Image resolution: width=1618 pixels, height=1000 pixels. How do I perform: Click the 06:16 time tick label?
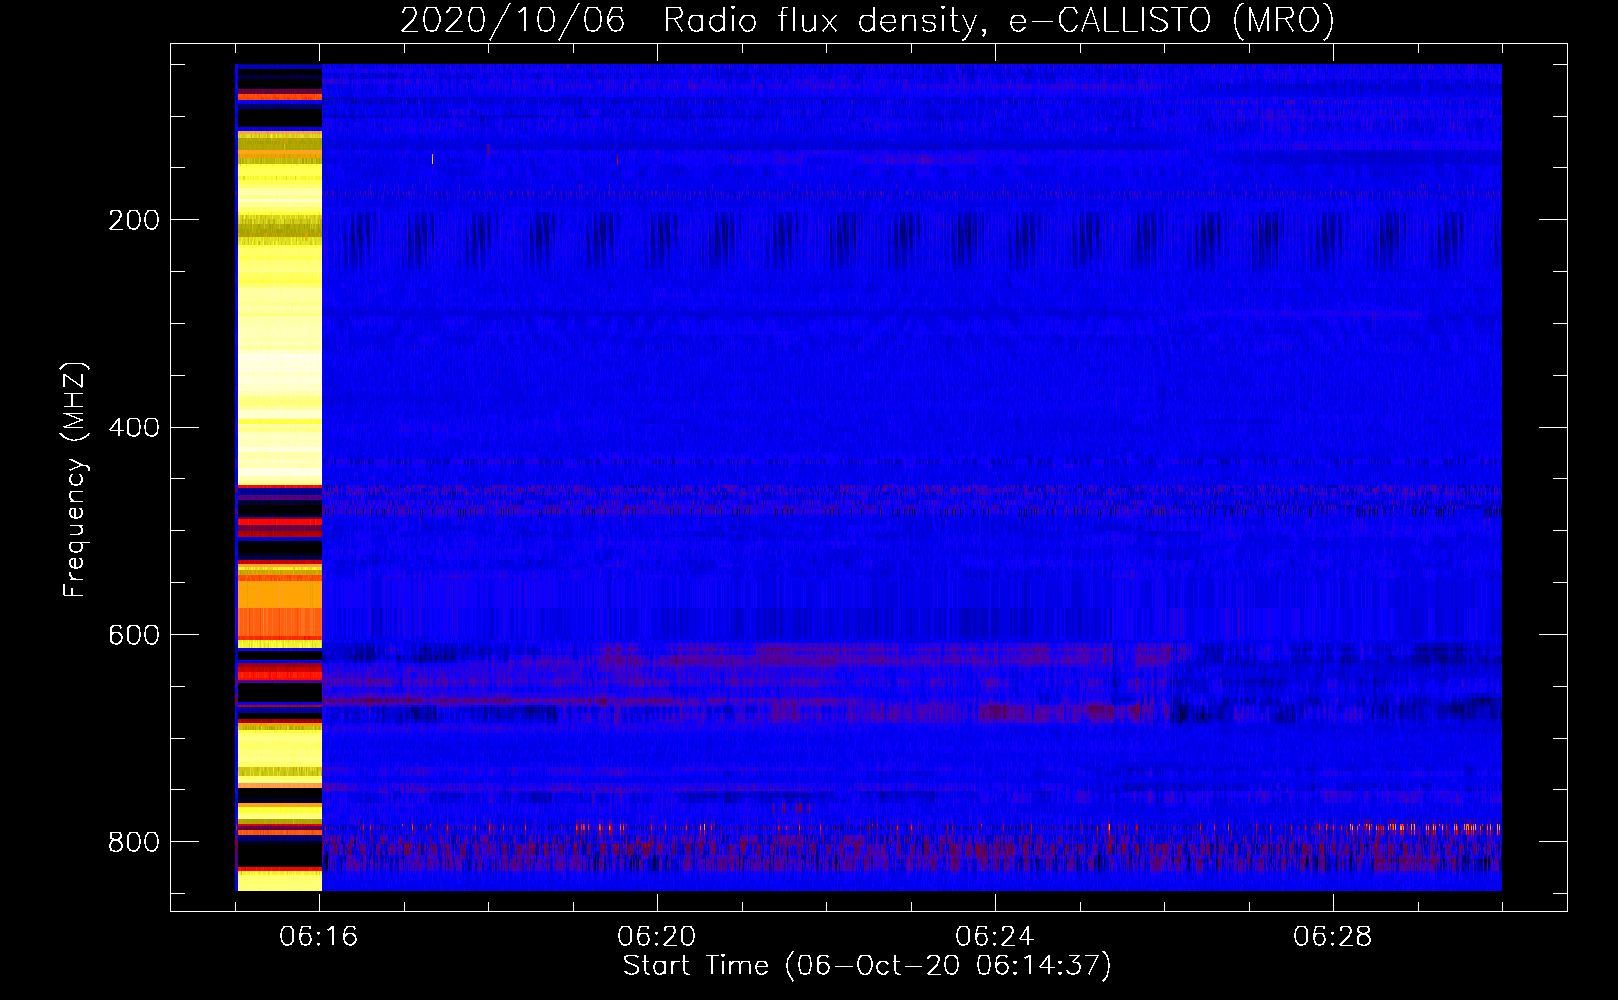click(319, 937)
